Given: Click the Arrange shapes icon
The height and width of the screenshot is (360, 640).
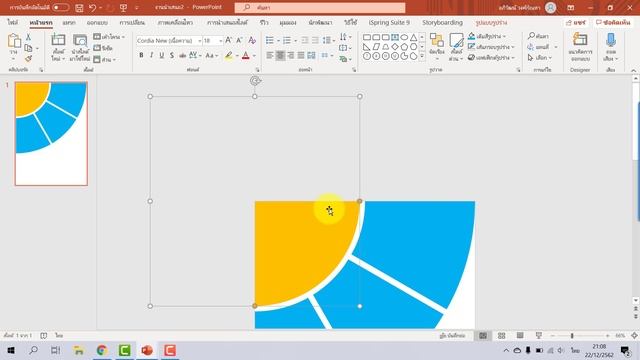Looking at the screenshot, I should point(437,41).
